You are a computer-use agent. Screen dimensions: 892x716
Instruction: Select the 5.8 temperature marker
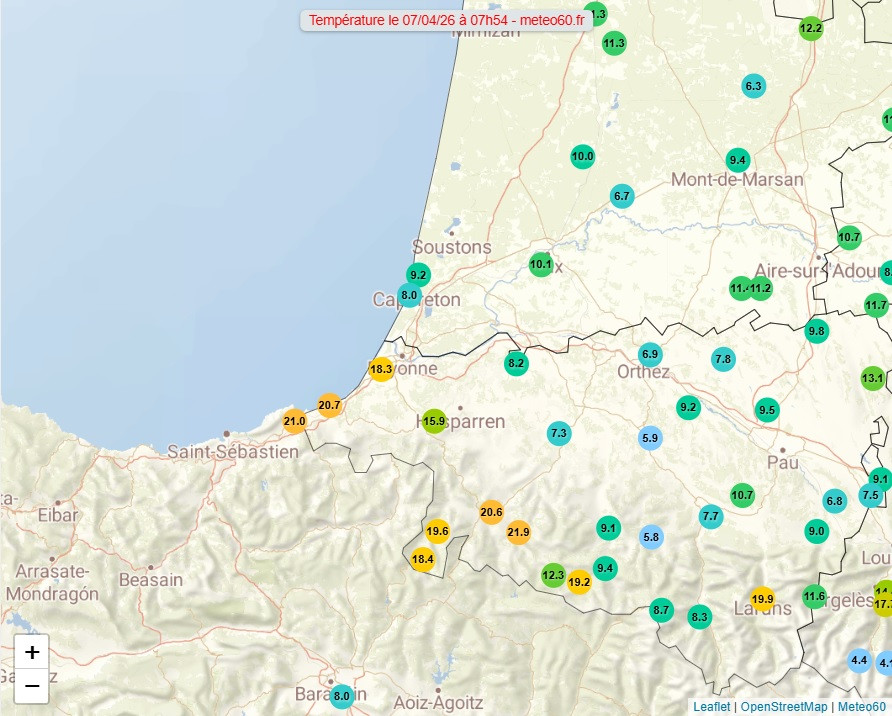651,537
